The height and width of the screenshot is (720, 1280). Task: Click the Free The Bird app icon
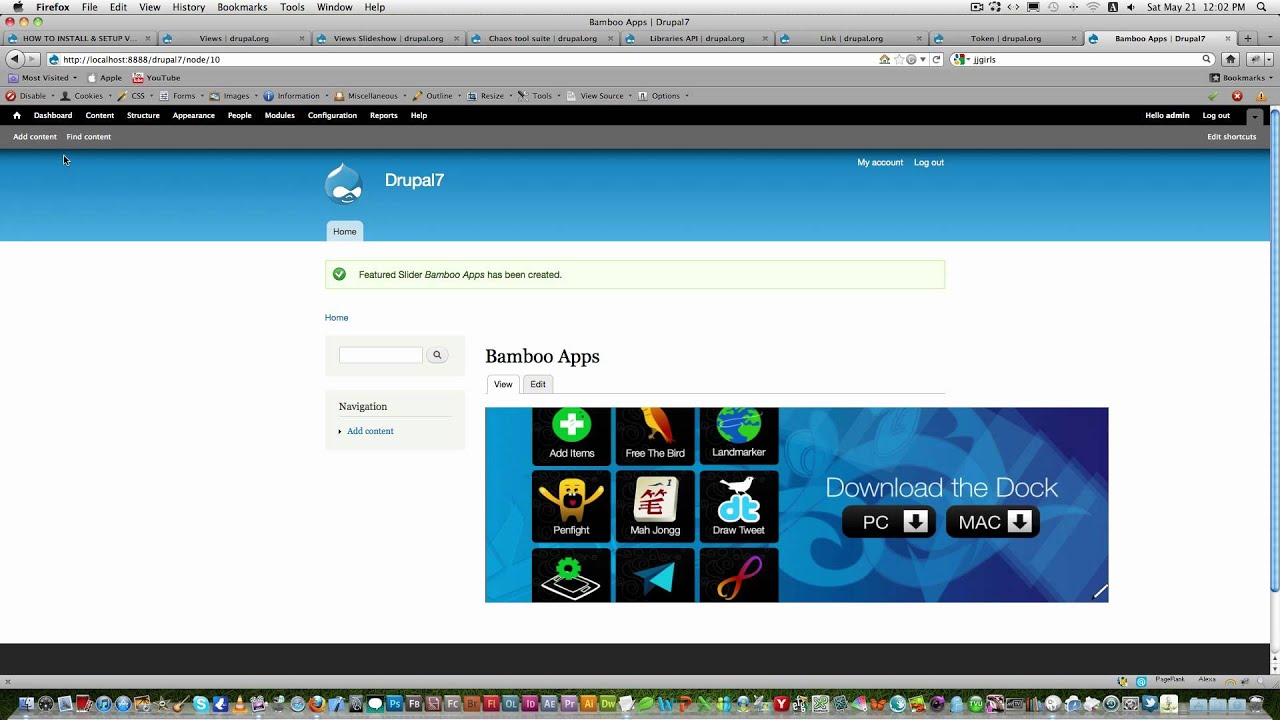click(x=655, y=434)
